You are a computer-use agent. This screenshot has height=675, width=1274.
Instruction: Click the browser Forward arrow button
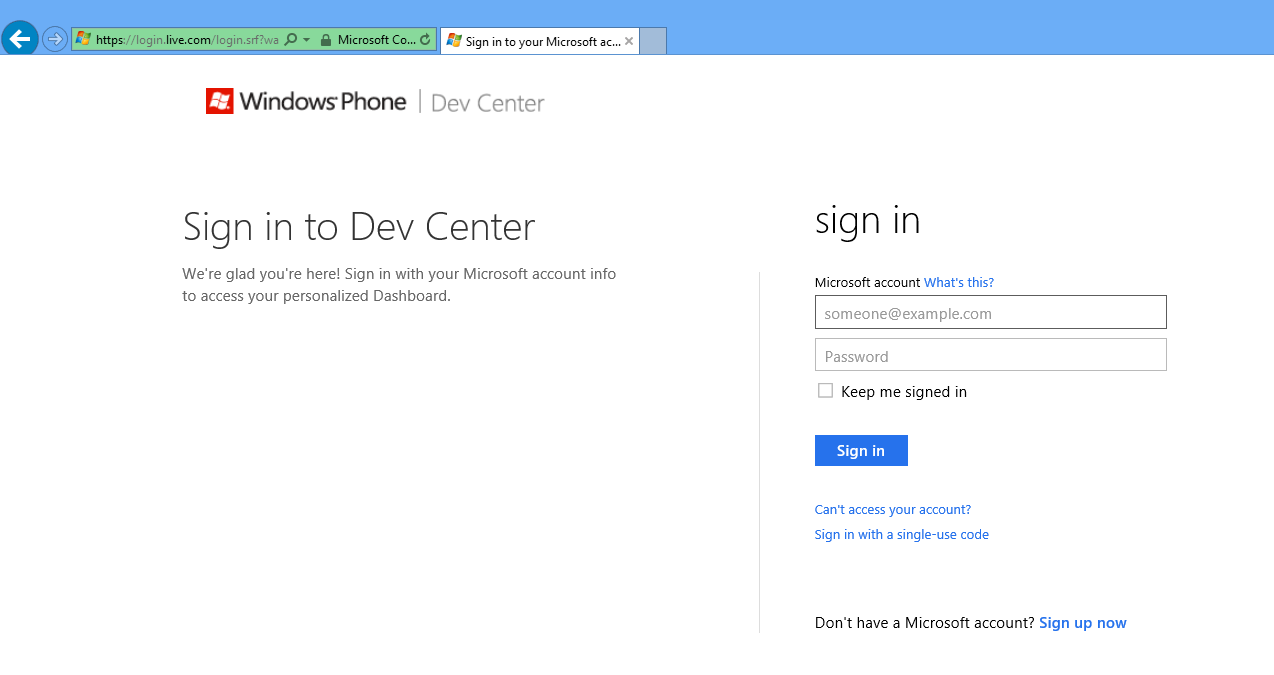tap(55, 40)
